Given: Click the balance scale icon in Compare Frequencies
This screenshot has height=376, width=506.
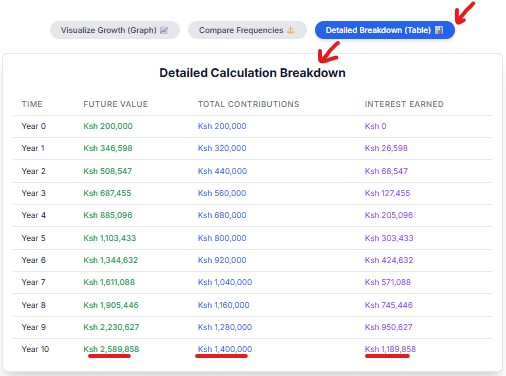Looking at the screenshot, I should (x=291, y=30).
